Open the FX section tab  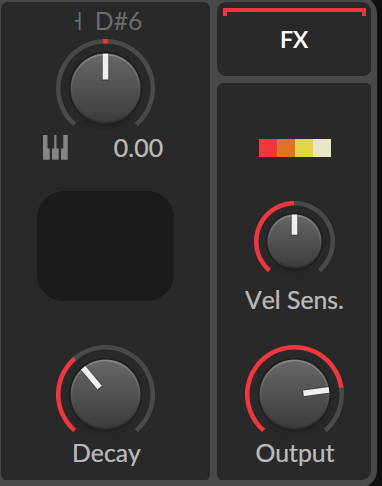click(x=294, y=39)
